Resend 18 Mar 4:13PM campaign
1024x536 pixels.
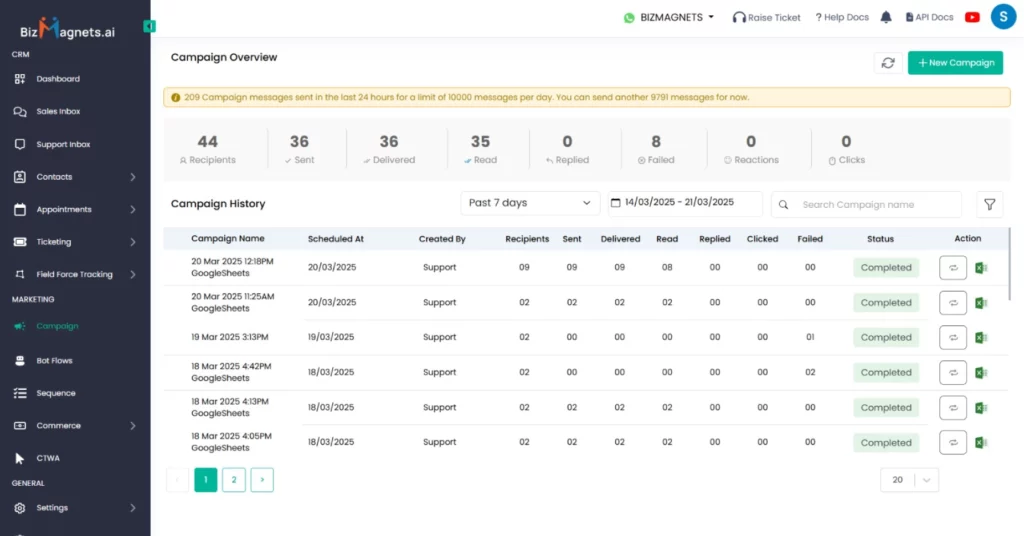pos(953,407)
